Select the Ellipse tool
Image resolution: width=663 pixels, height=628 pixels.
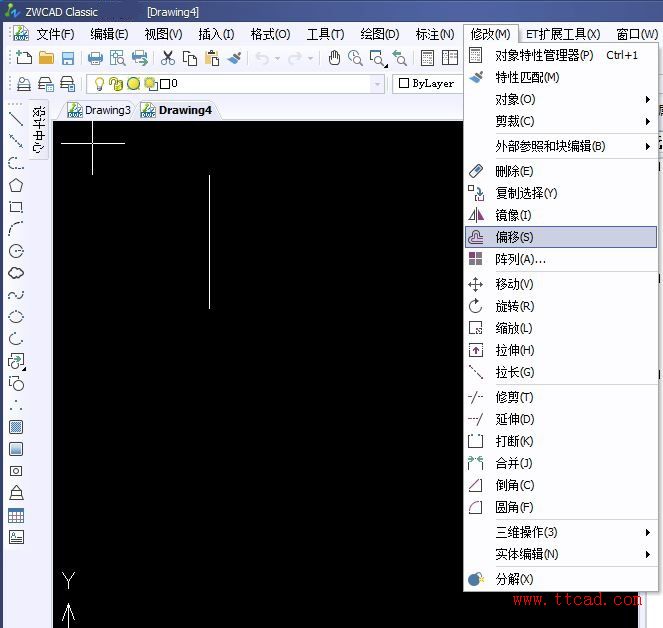16,317
